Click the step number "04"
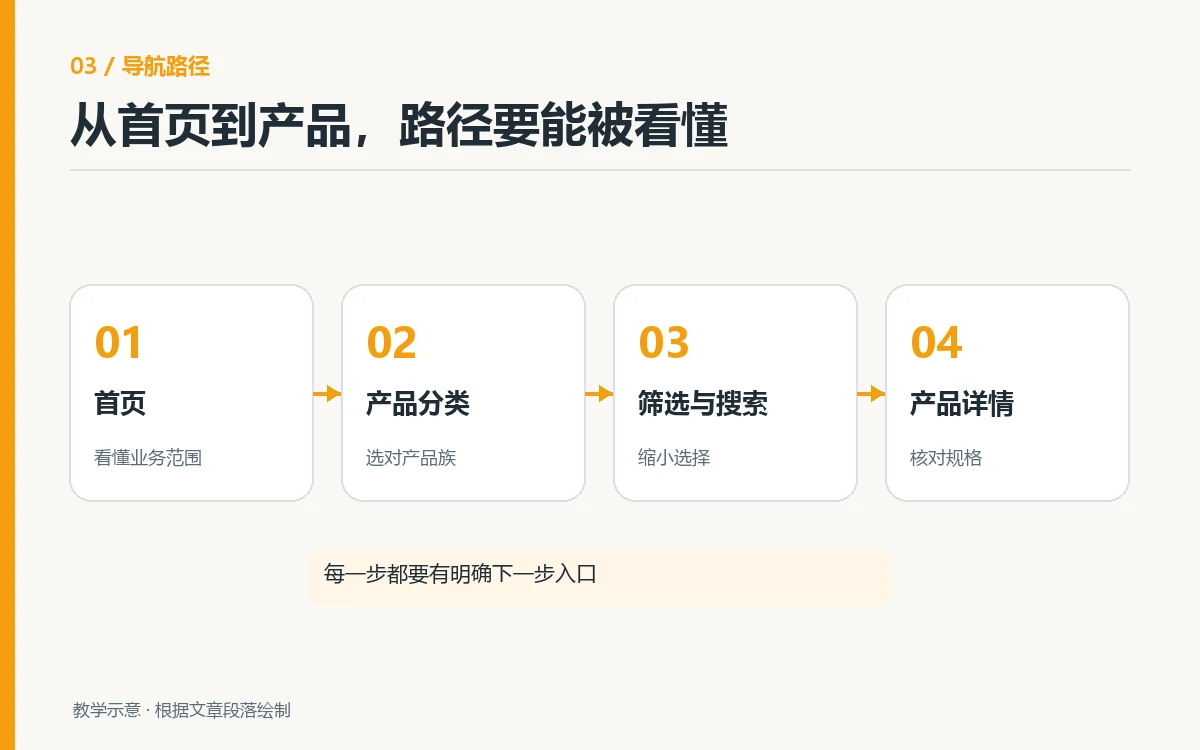Viewport: 1200px width, 750px height. pos(936,343)
